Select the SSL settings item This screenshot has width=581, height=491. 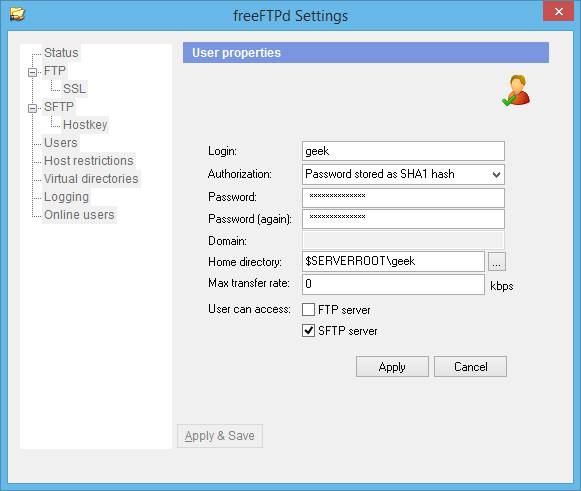point(74,89)
